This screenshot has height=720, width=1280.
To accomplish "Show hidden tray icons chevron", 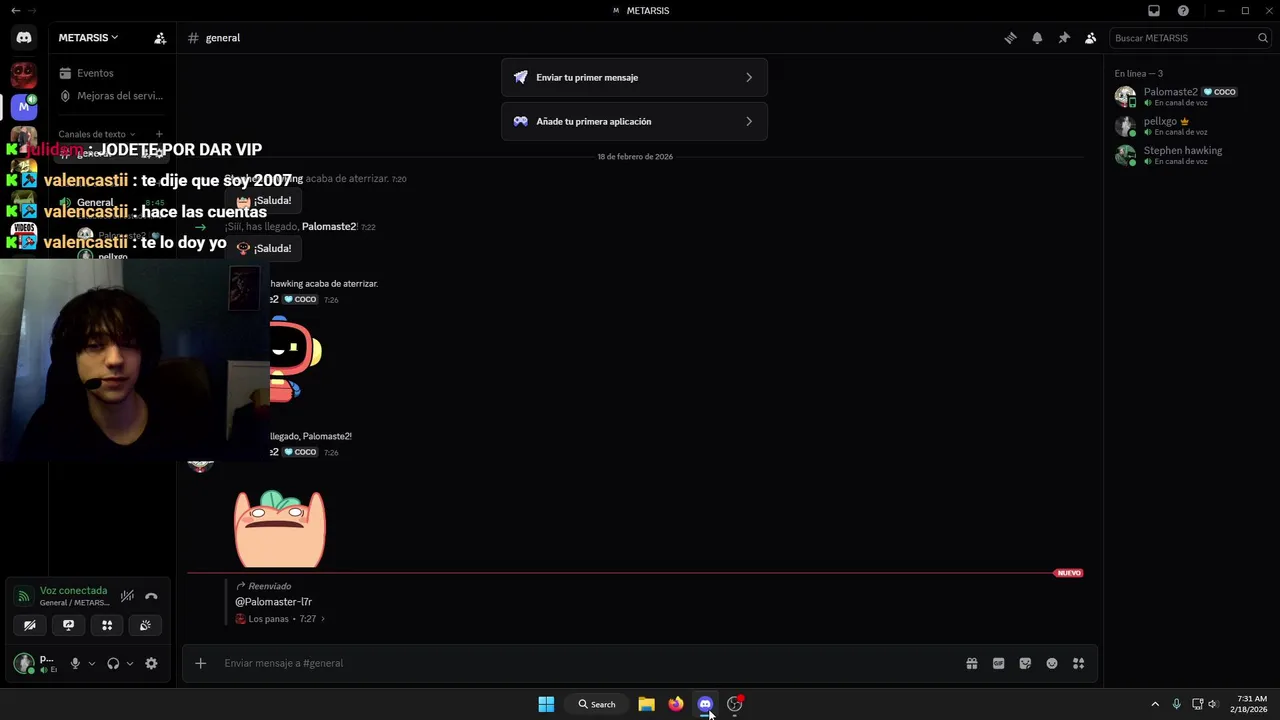I will click(x=1155, y=704).
